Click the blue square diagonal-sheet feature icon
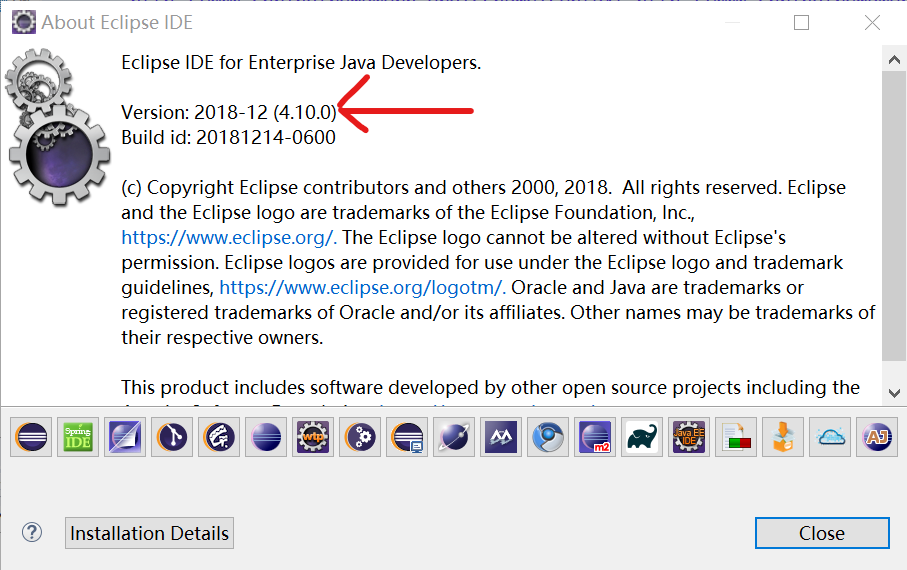Screen dimensions: 907x570 pyautogui.click(x=125, y=437)
